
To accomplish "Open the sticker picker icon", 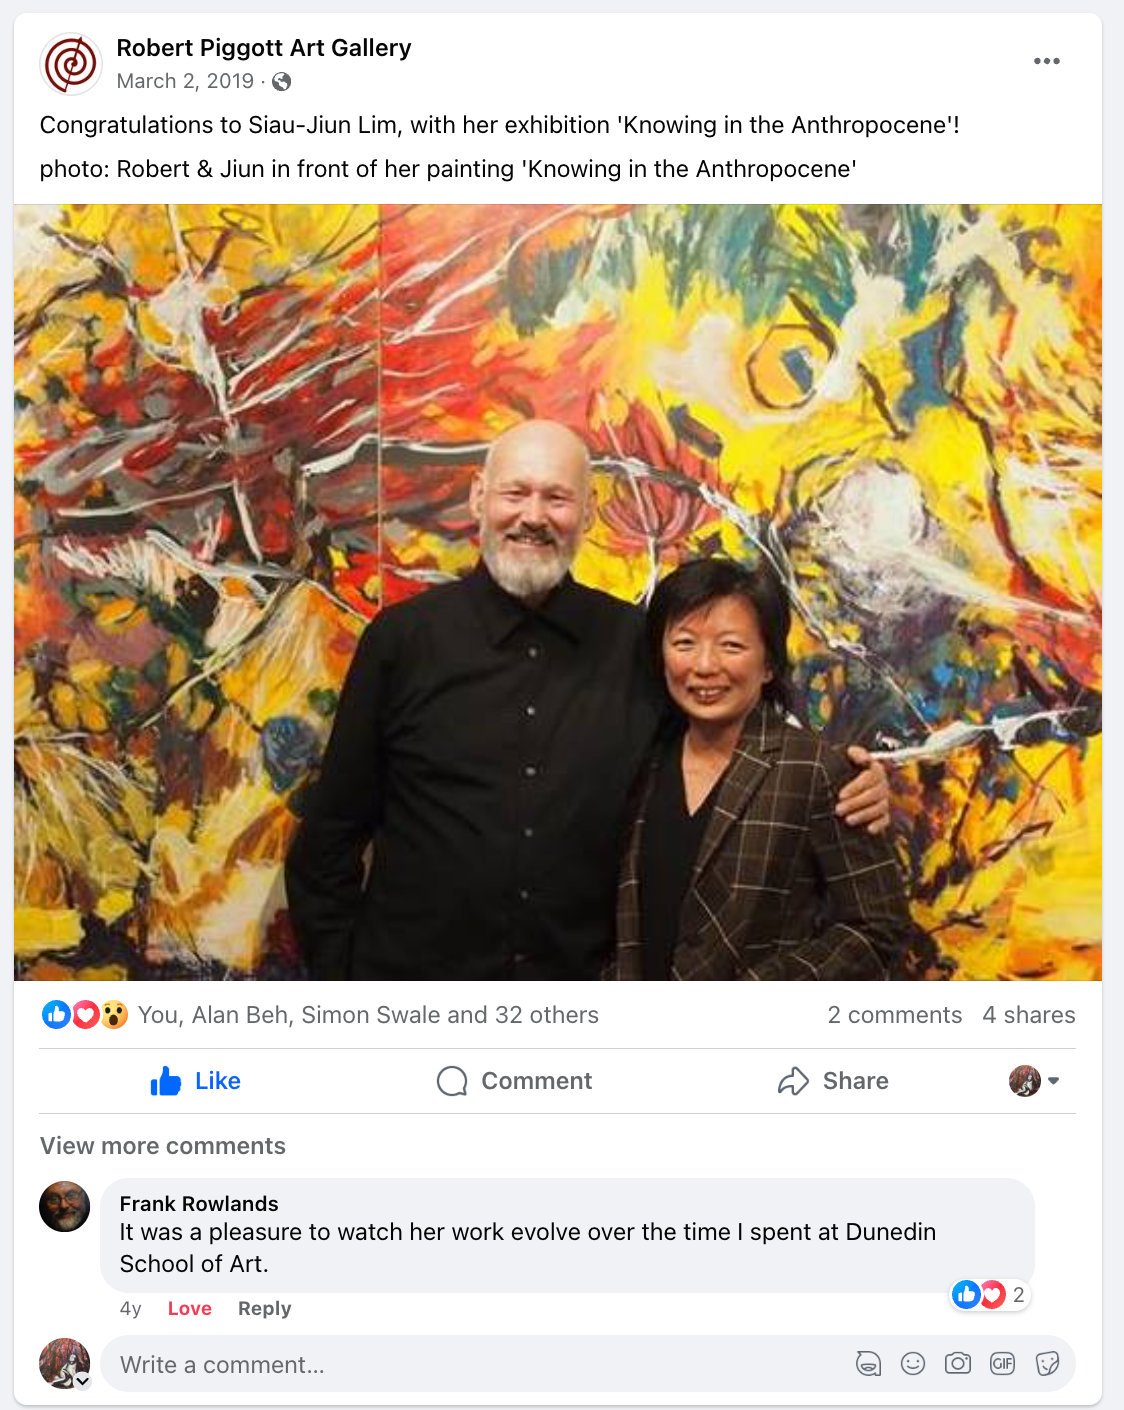I will 1047,1363.
